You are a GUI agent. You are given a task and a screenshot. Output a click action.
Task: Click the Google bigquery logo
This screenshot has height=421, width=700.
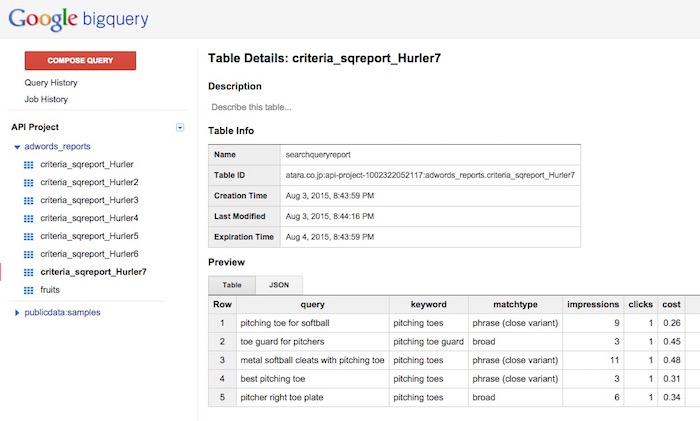pos(79,19)
